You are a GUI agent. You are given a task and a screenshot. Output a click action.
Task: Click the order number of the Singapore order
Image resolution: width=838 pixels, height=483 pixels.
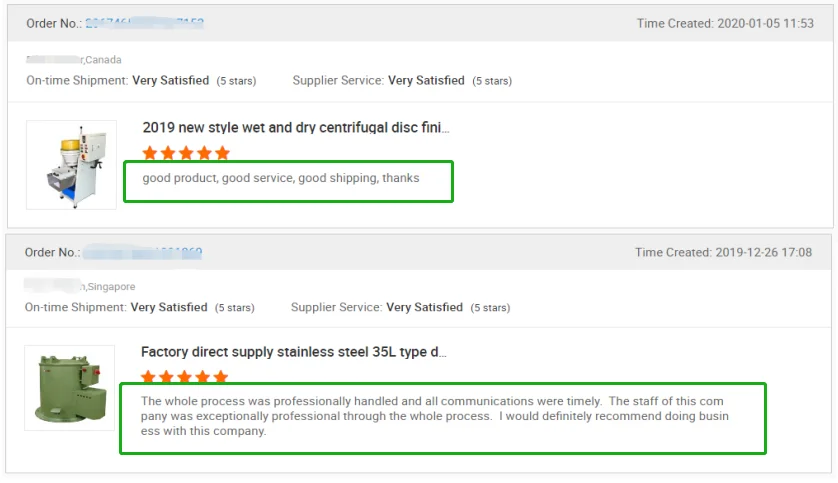[x=145, y=253]
